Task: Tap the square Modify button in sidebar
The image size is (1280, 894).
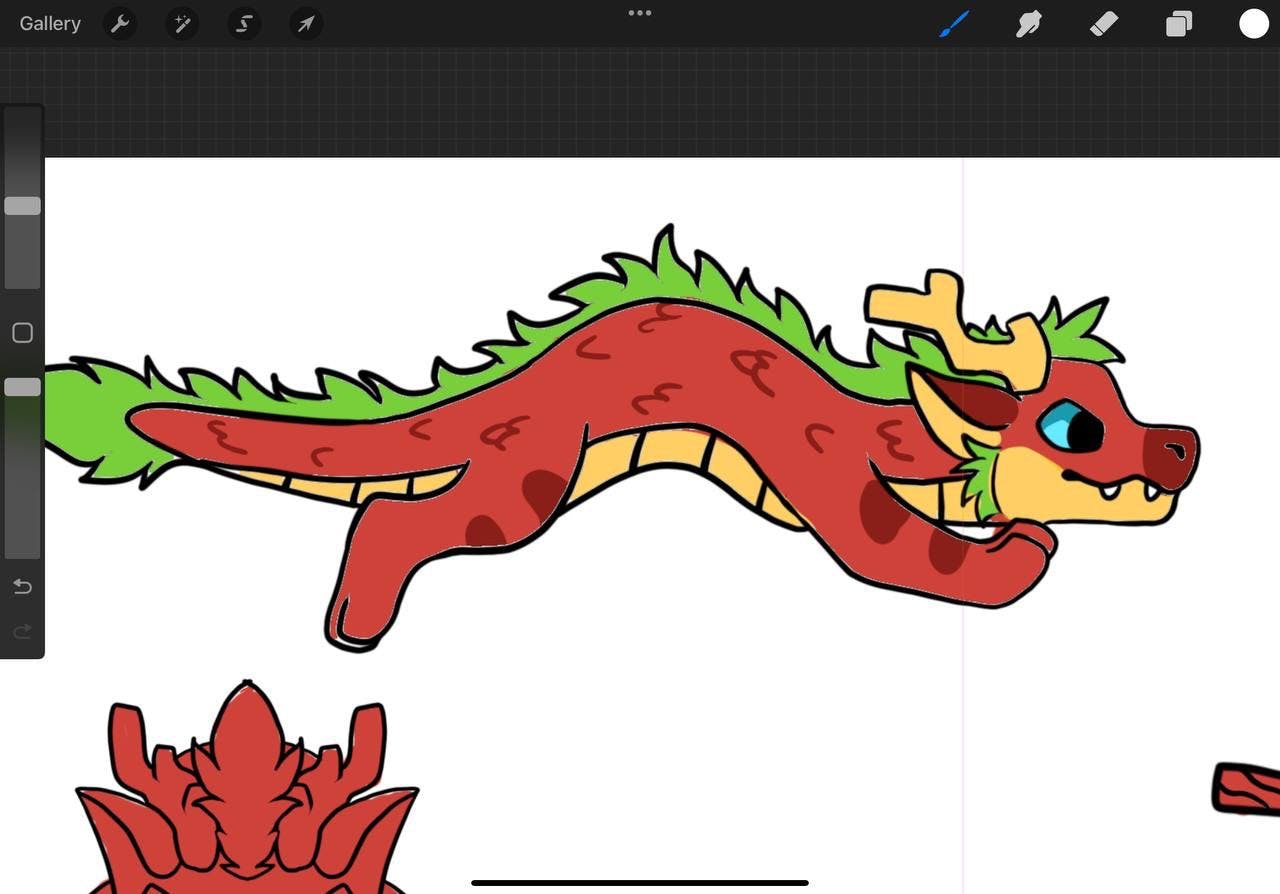Action: 22,333
